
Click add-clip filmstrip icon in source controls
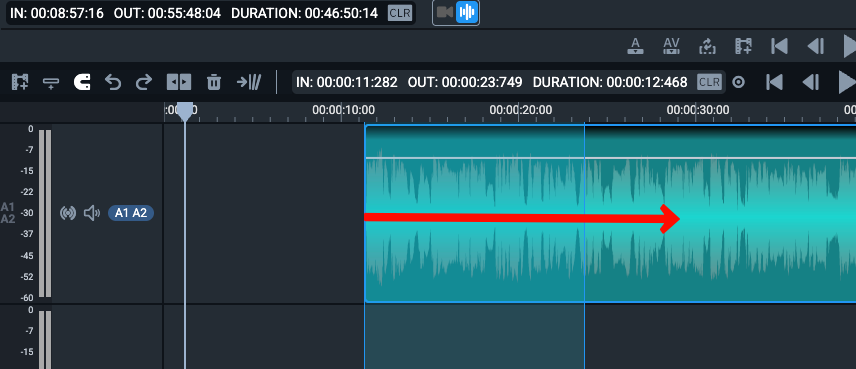743,46
